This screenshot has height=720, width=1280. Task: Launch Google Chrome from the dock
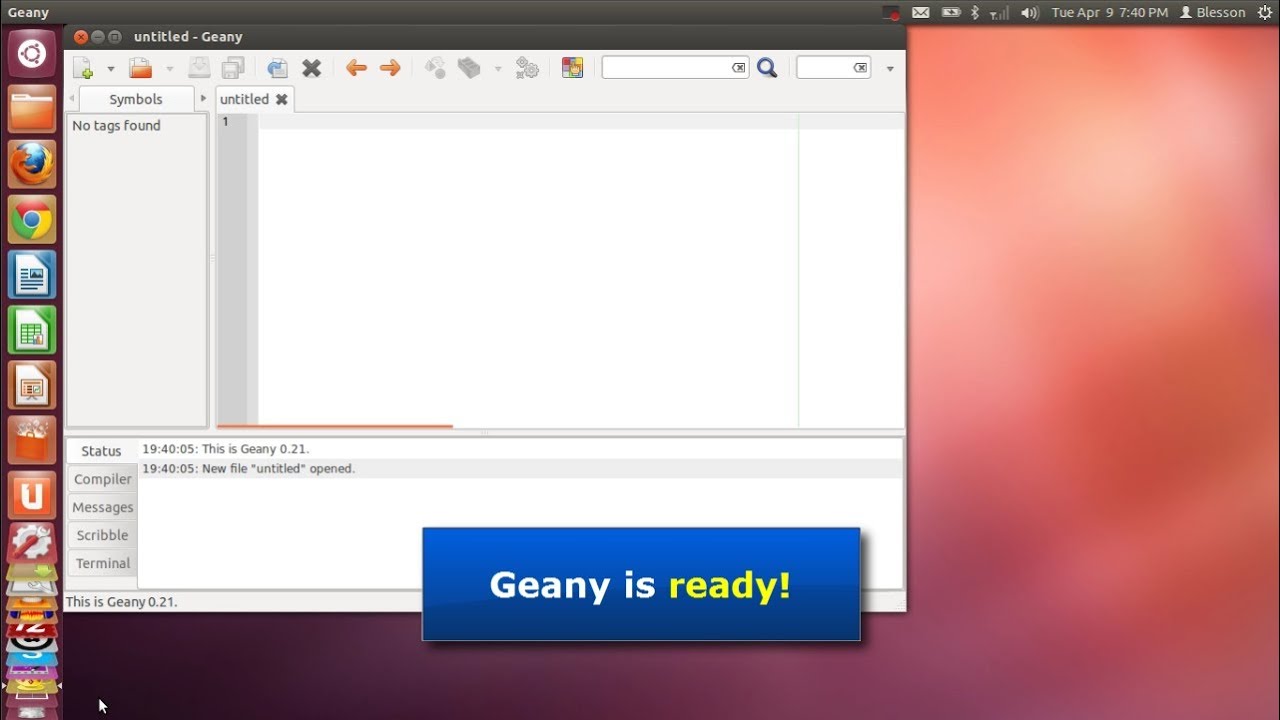(x=32, y=219)
